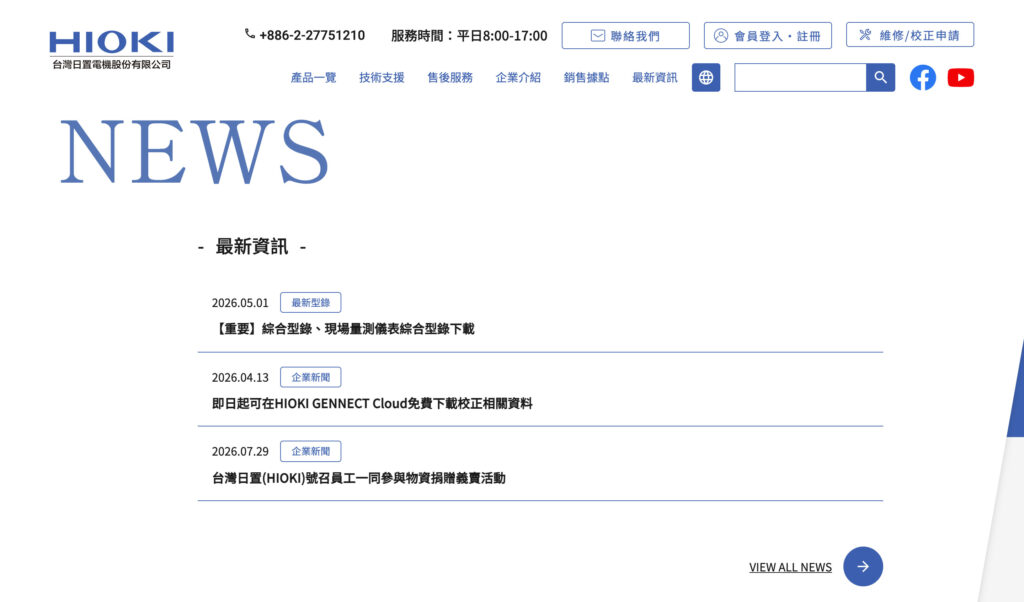Open 銷售據點 menu
The width and height of the screenshot is (1024, 602).
[586, 78]
